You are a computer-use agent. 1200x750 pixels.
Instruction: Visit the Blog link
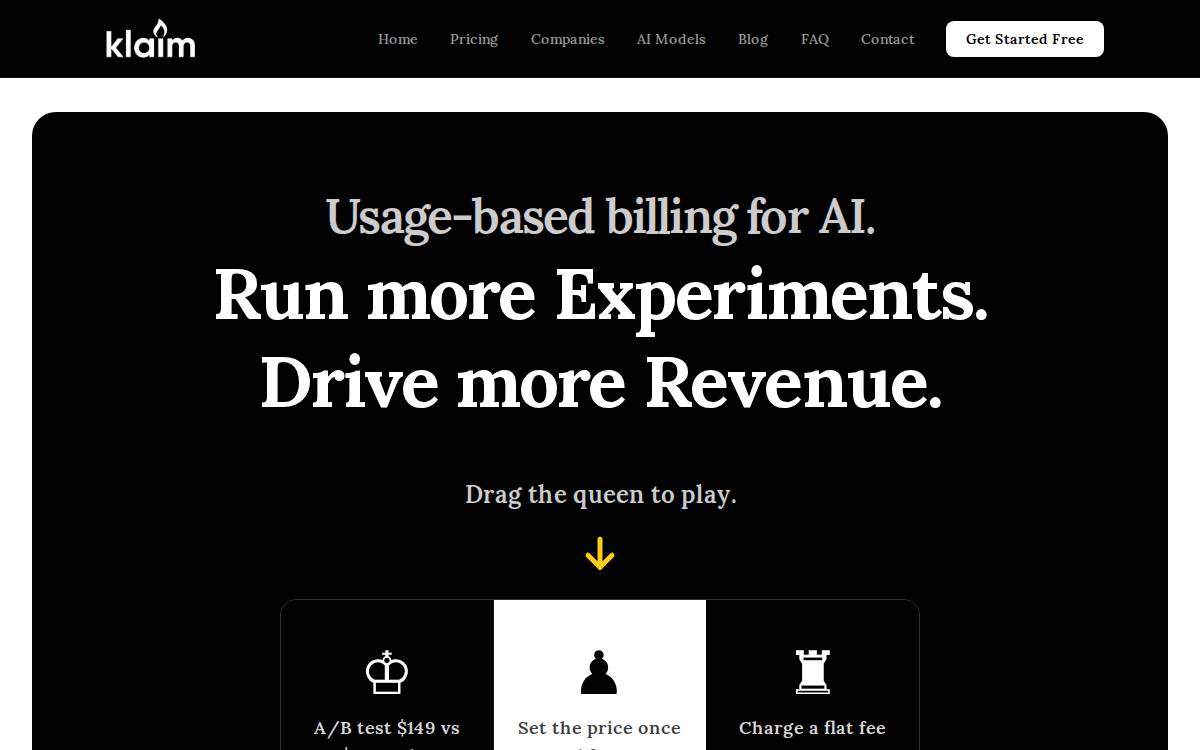click(x=753, y=39)
